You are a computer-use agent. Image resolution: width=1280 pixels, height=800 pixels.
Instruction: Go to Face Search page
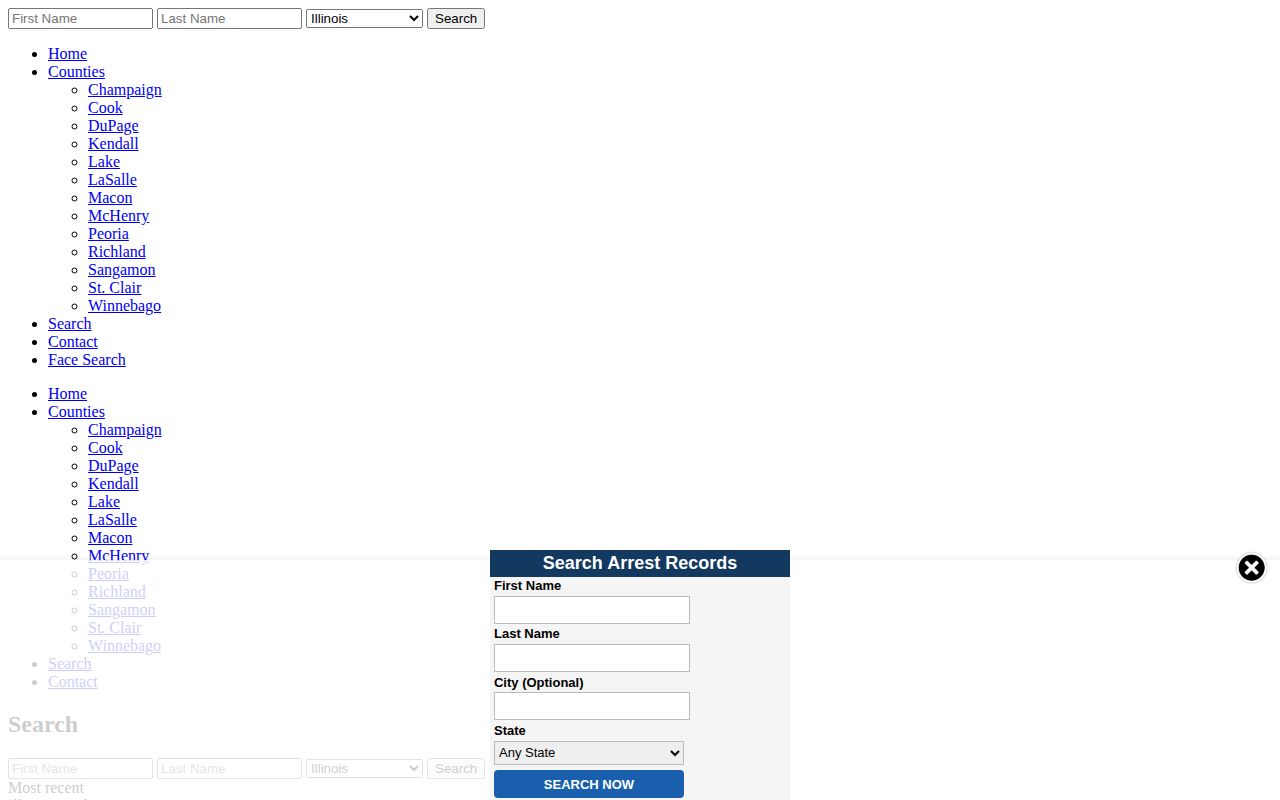(x=87, y=360)
